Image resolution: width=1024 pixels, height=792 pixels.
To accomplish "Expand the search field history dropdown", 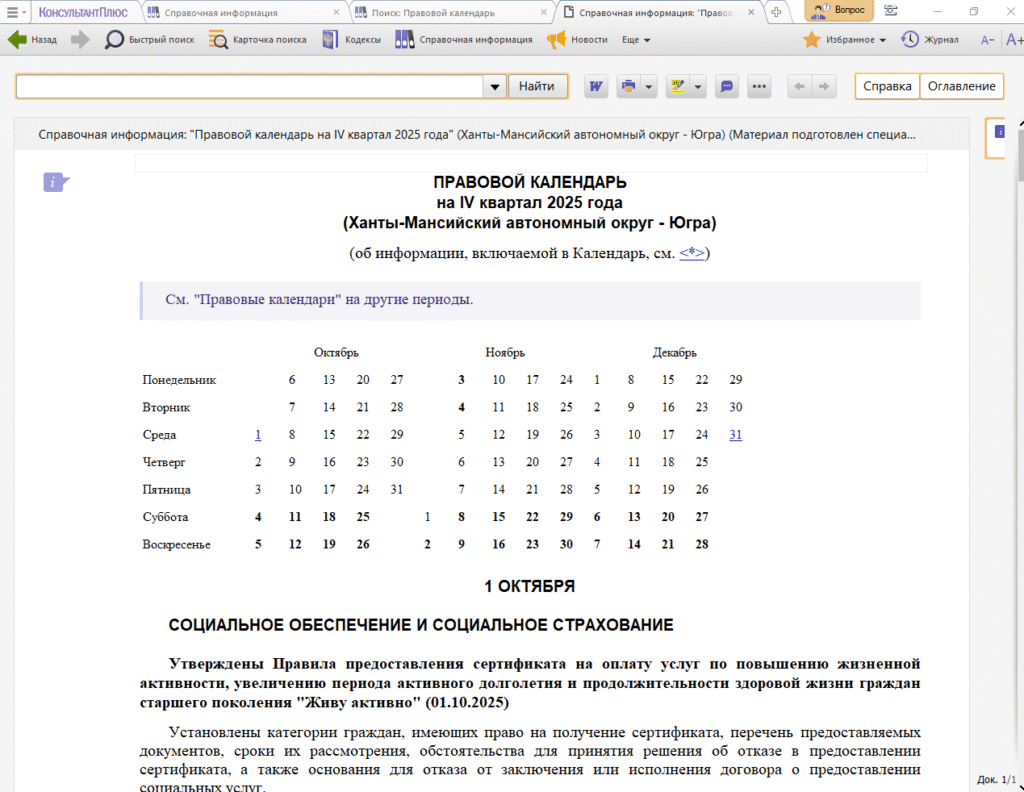I will click(x=495, y=87).
